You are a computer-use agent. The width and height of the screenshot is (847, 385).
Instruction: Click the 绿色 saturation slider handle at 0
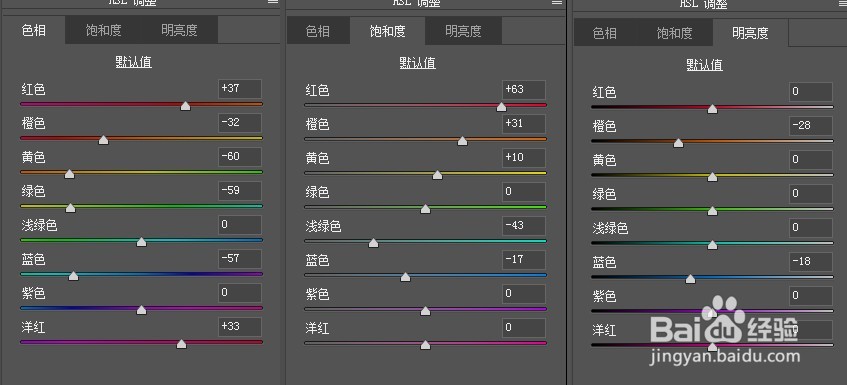point(425,209)
